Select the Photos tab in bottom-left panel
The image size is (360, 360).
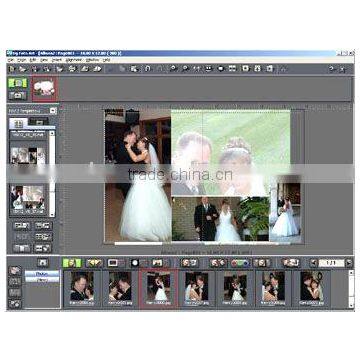(42, 274)
